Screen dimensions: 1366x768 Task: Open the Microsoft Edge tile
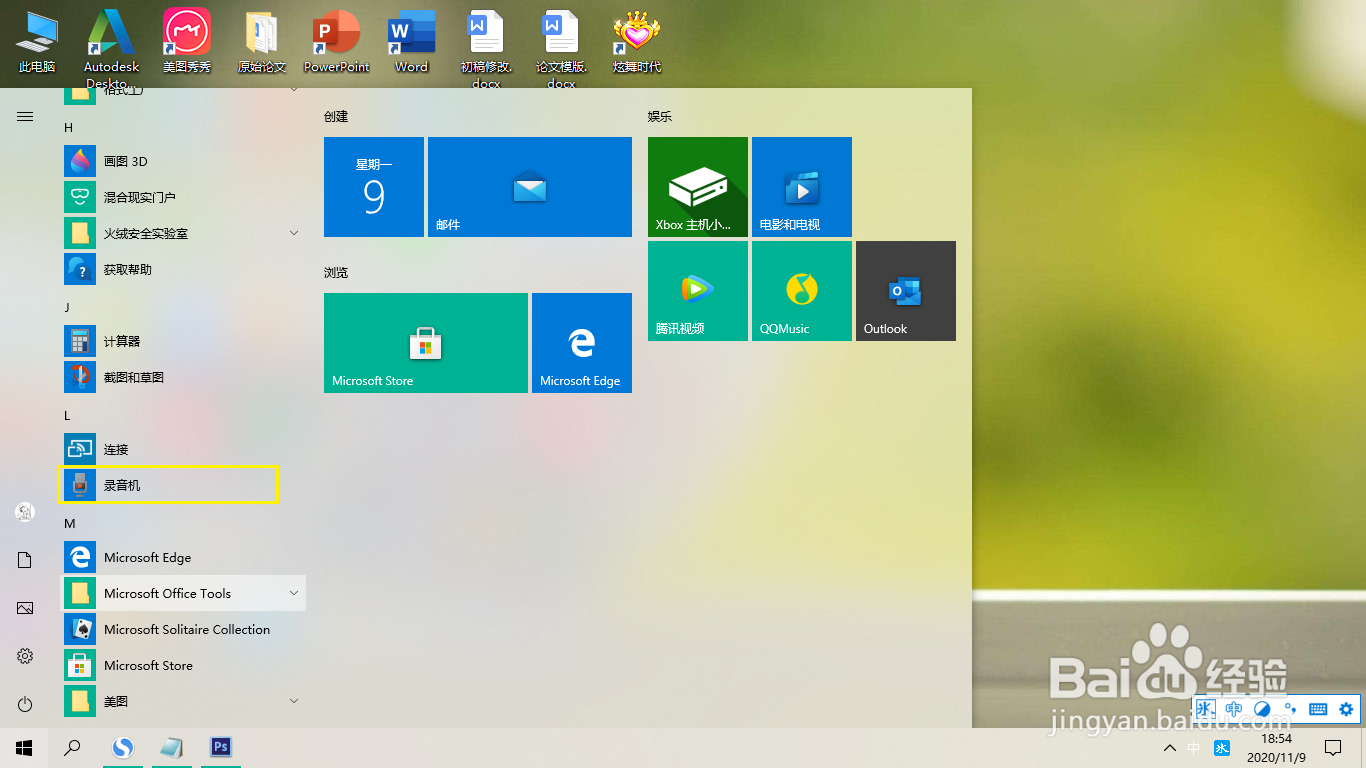[x=582, y=343]
